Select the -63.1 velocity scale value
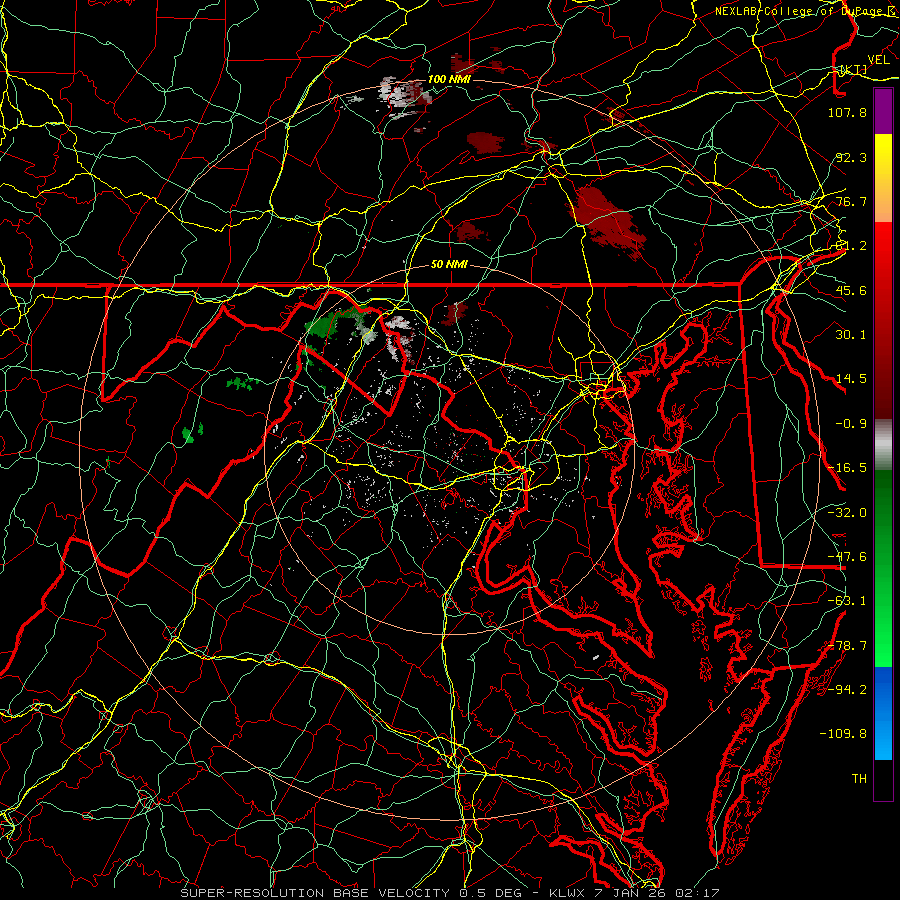 coord(847,601)
